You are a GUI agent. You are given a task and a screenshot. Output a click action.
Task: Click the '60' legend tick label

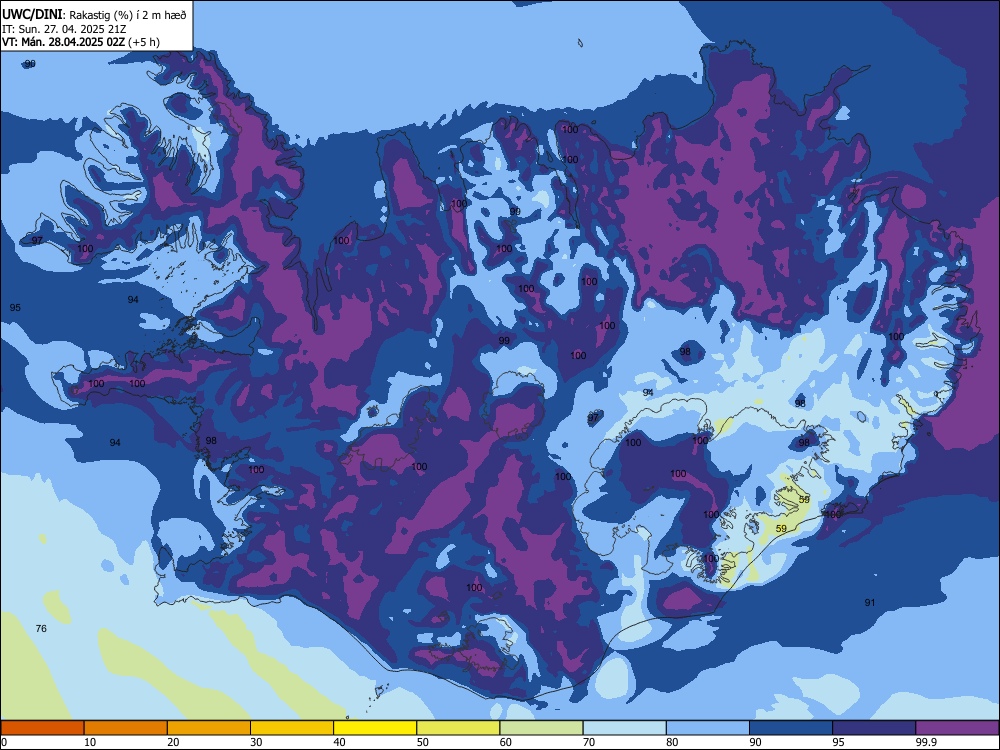click(506, 742)
